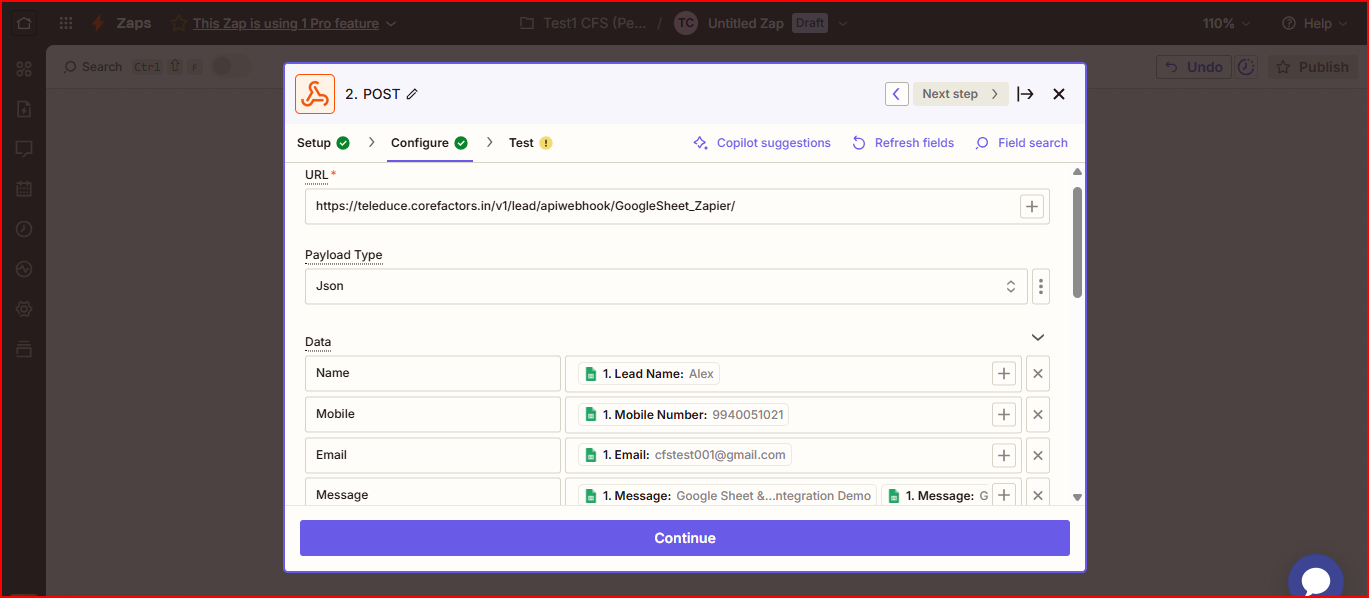The width and height of the screenshot is (1369, 598).
Task: Click the Search box in editor toolbar
Action: point(92,67)
